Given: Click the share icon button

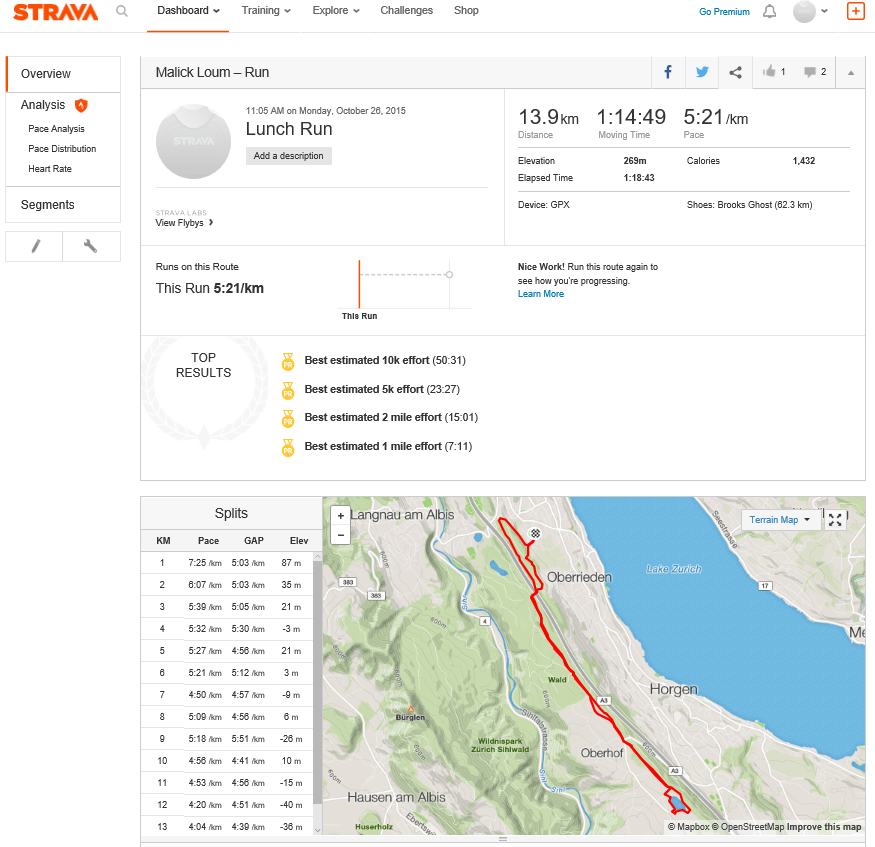Looking at the screenshot, I should point(735,72).
